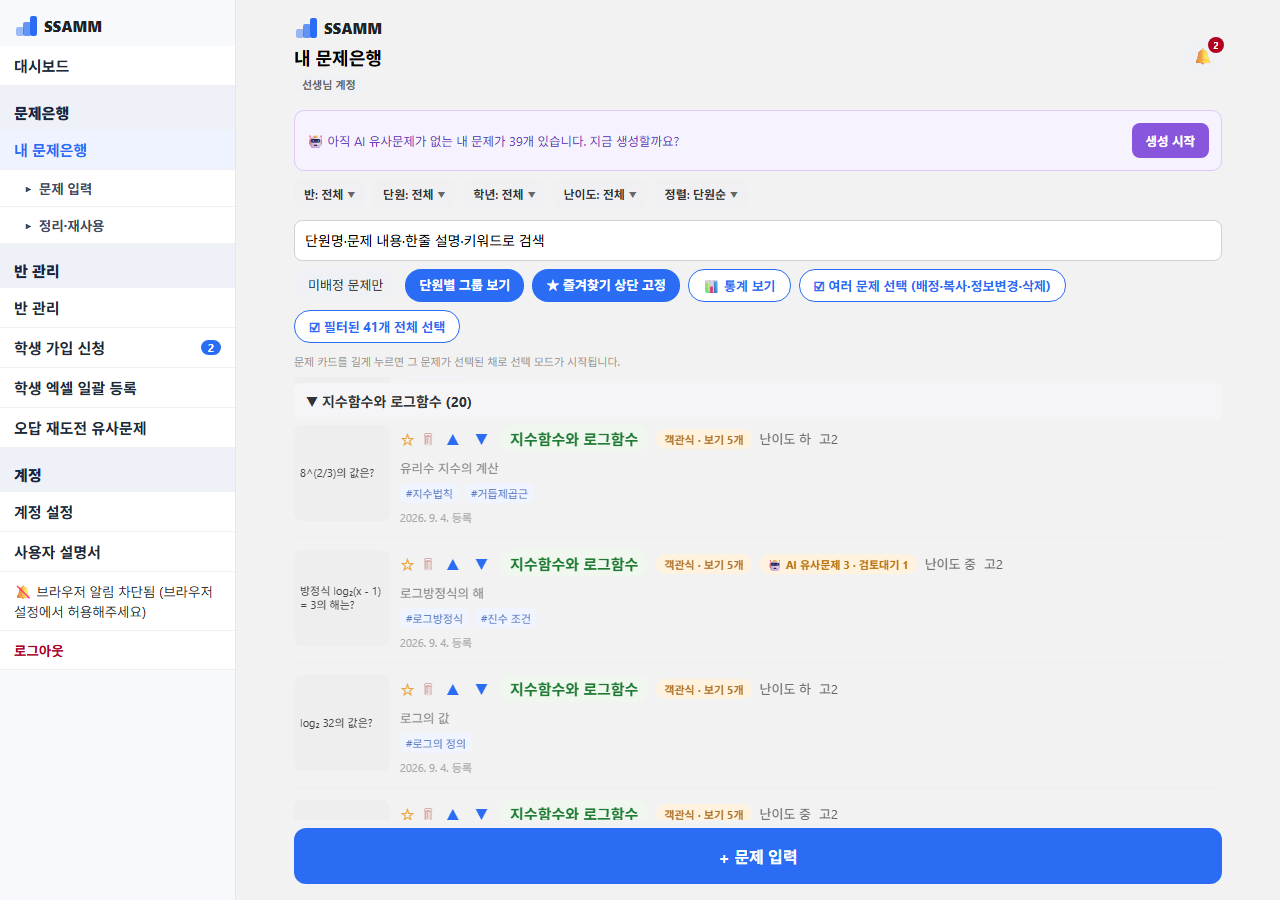Delete the 유리수 지수의 계산 problem via trash icon
Viewport: 1280px width, 900px height.
click(428, 439)
